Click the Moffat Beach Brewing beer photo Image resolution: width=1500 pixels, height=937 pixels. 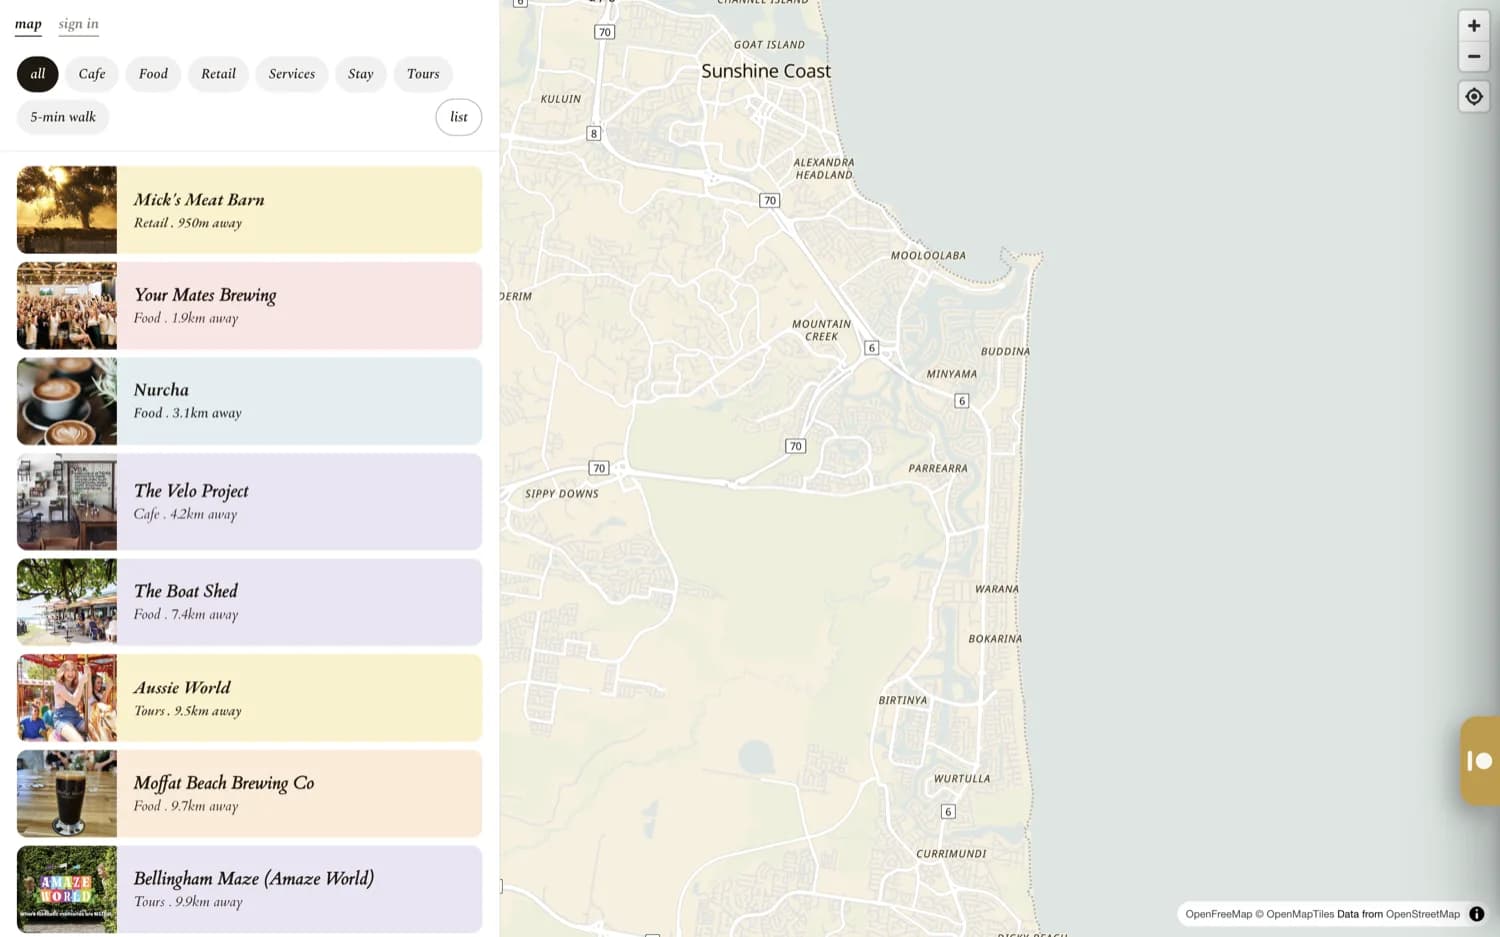67,794
